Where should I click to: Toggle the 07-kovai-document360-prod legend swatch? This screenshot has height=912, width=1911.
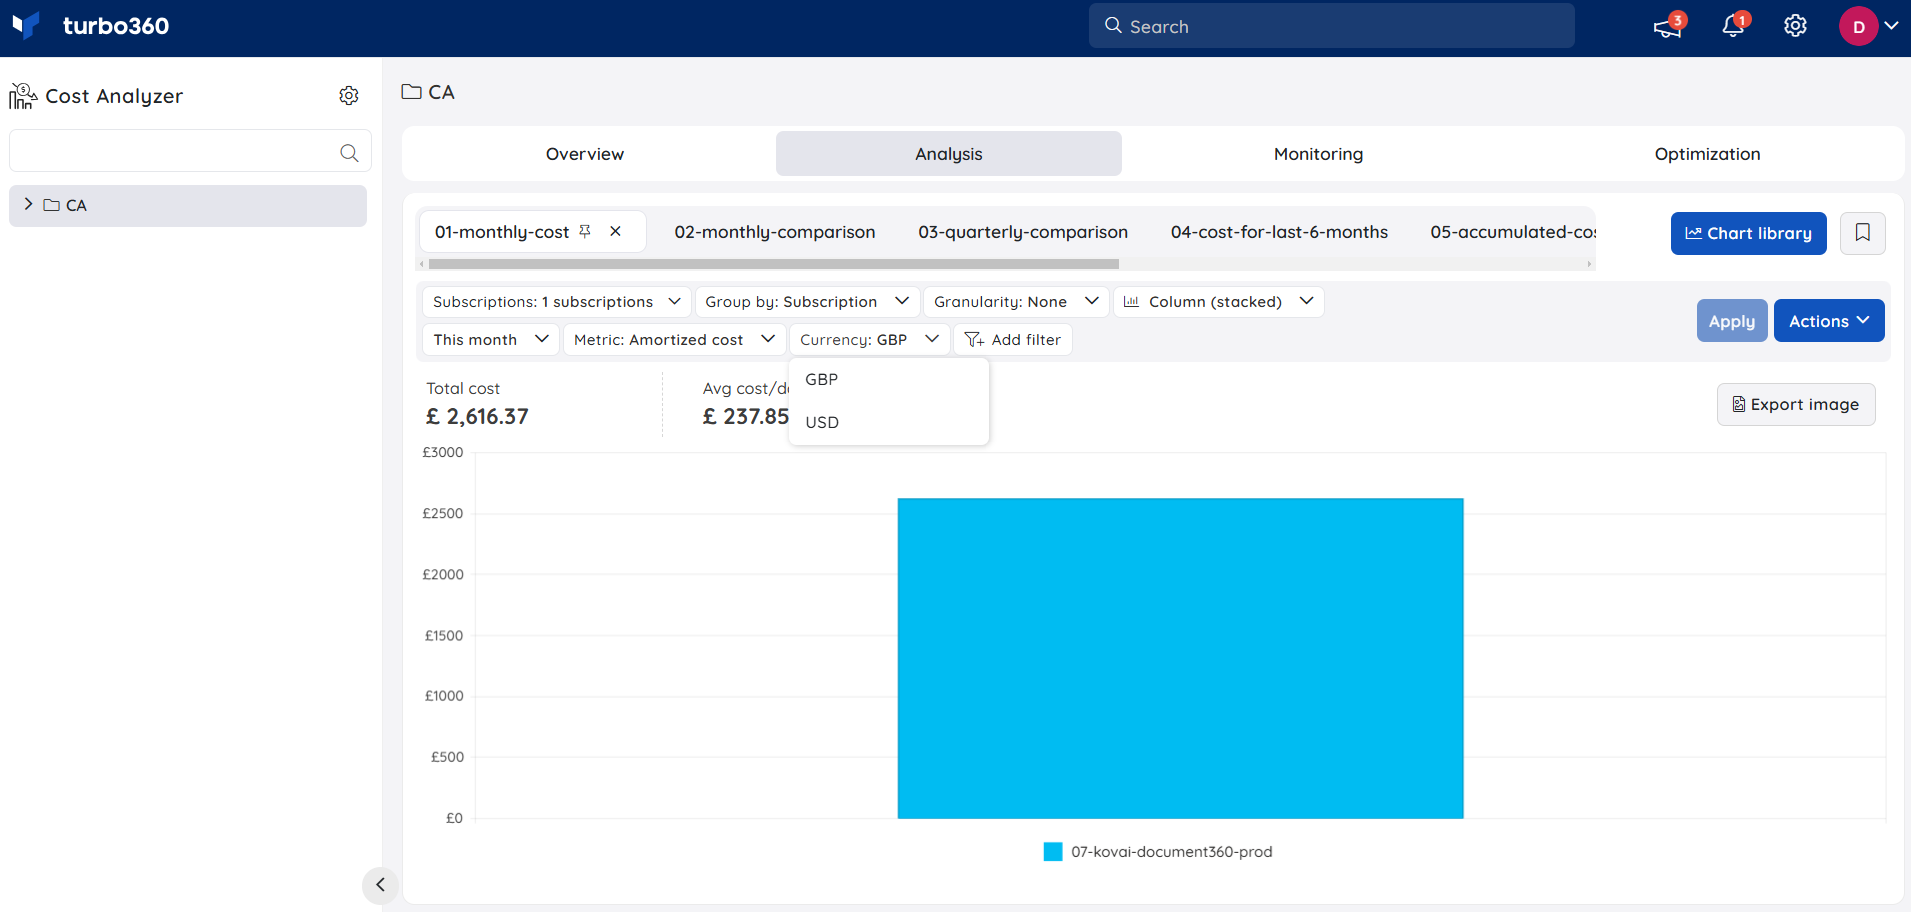(x=1052, y=852)
